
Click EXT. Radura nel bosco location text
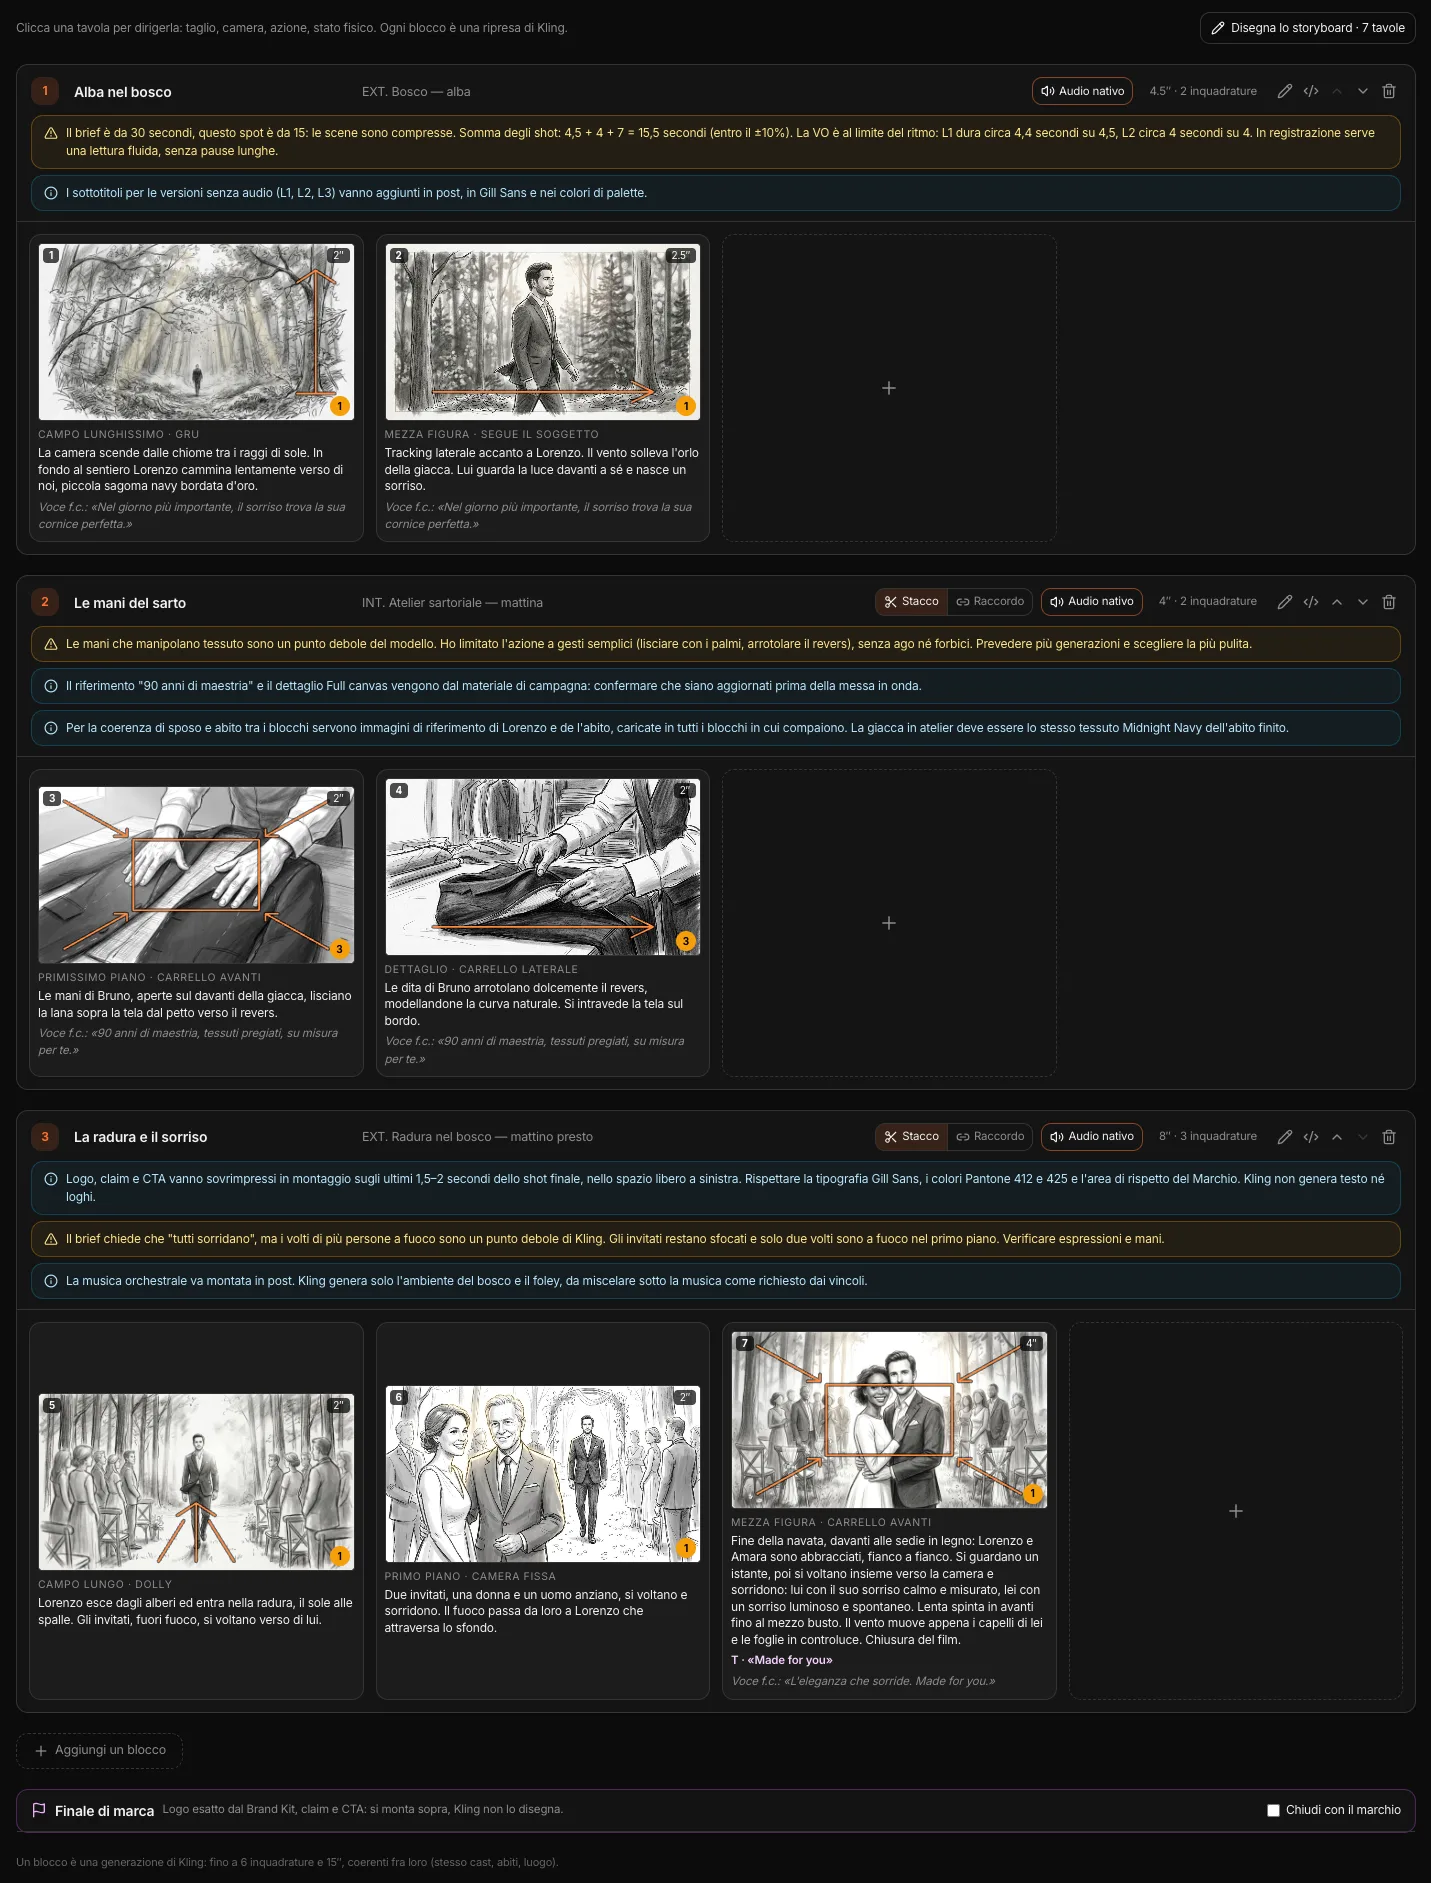pyautogui.click(x=477, y=1137)
